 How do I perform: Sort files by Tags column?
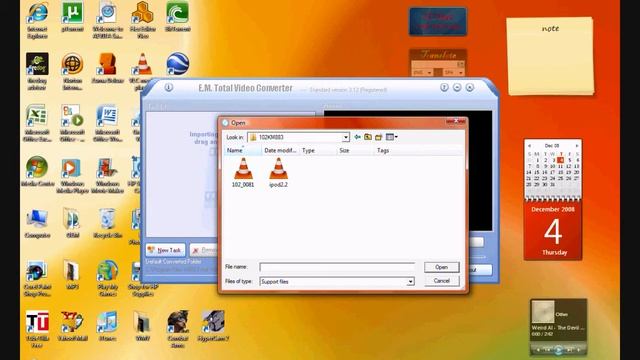[x=418, y=151]
